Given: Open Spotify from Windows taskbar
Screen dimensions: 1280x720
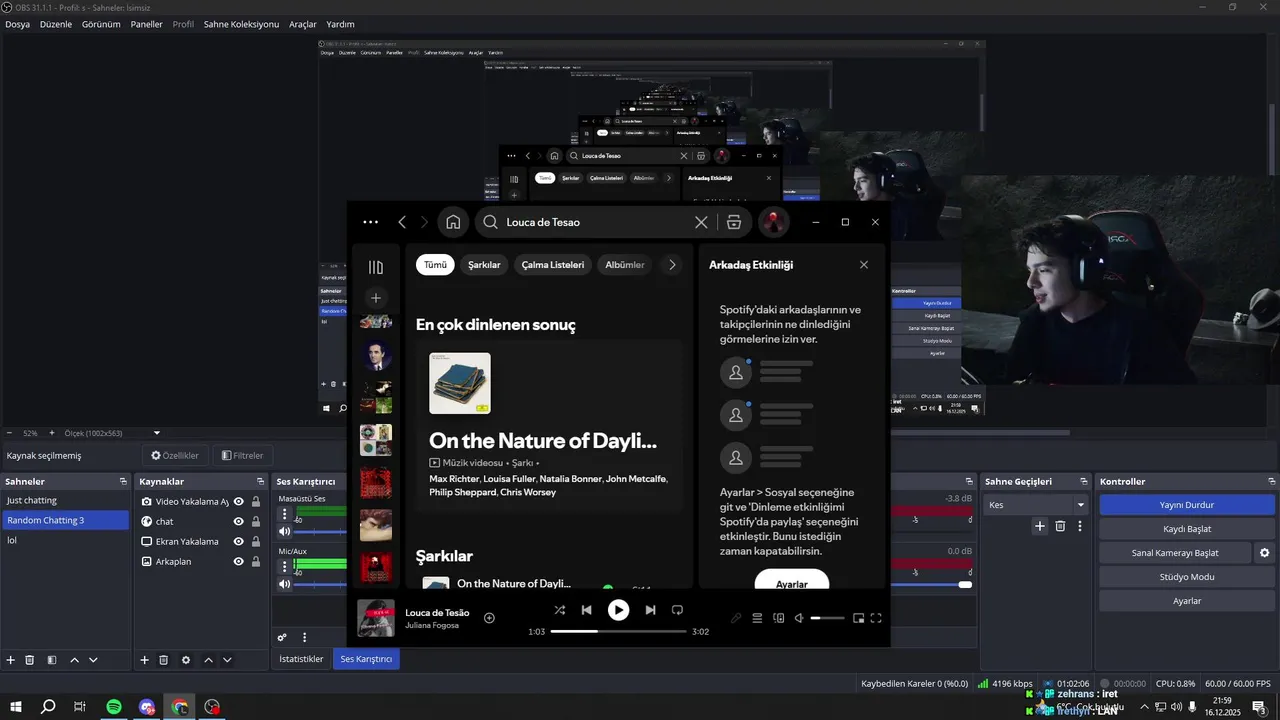Looking at the screenshot, I should [x=114, y=707].
